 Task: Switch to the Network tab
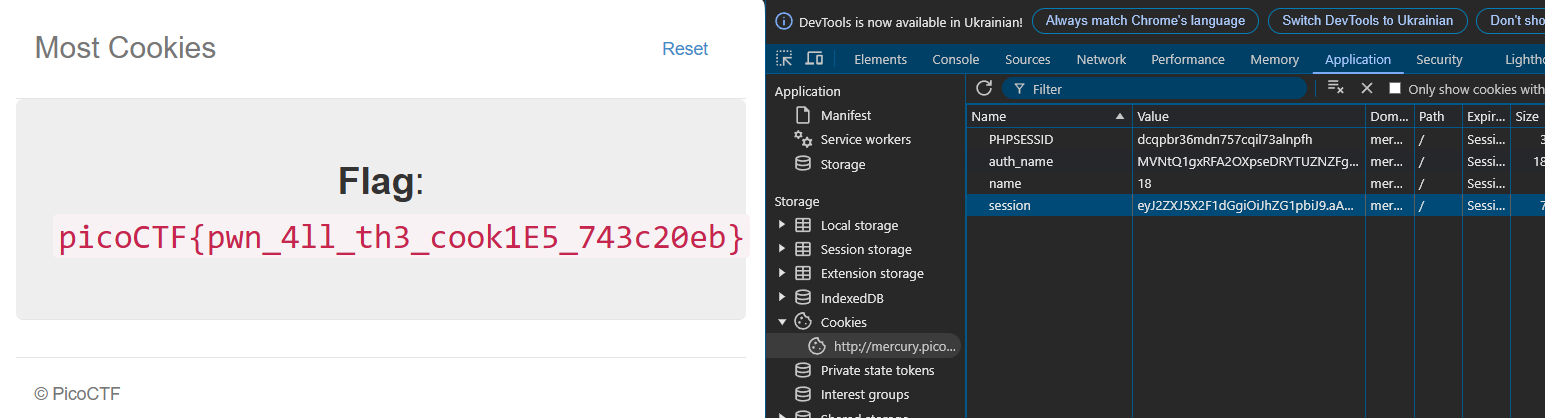1101,59
